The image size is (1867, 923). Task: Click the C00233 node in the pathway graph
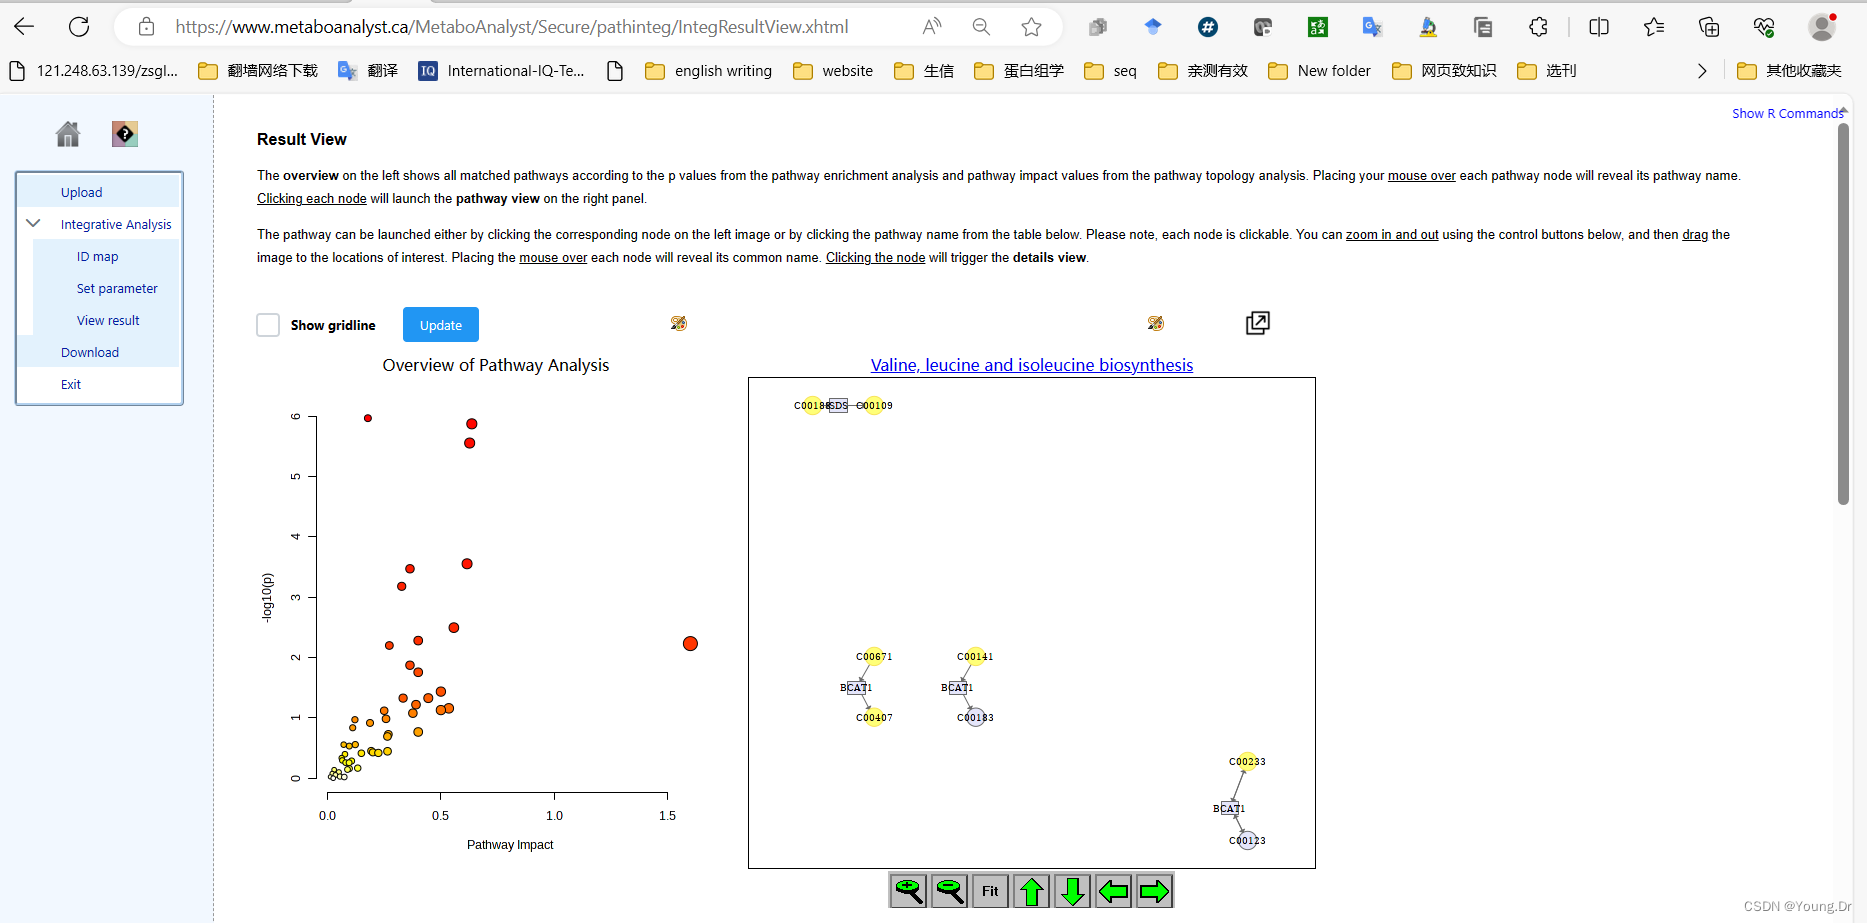tap(1246, 761)
